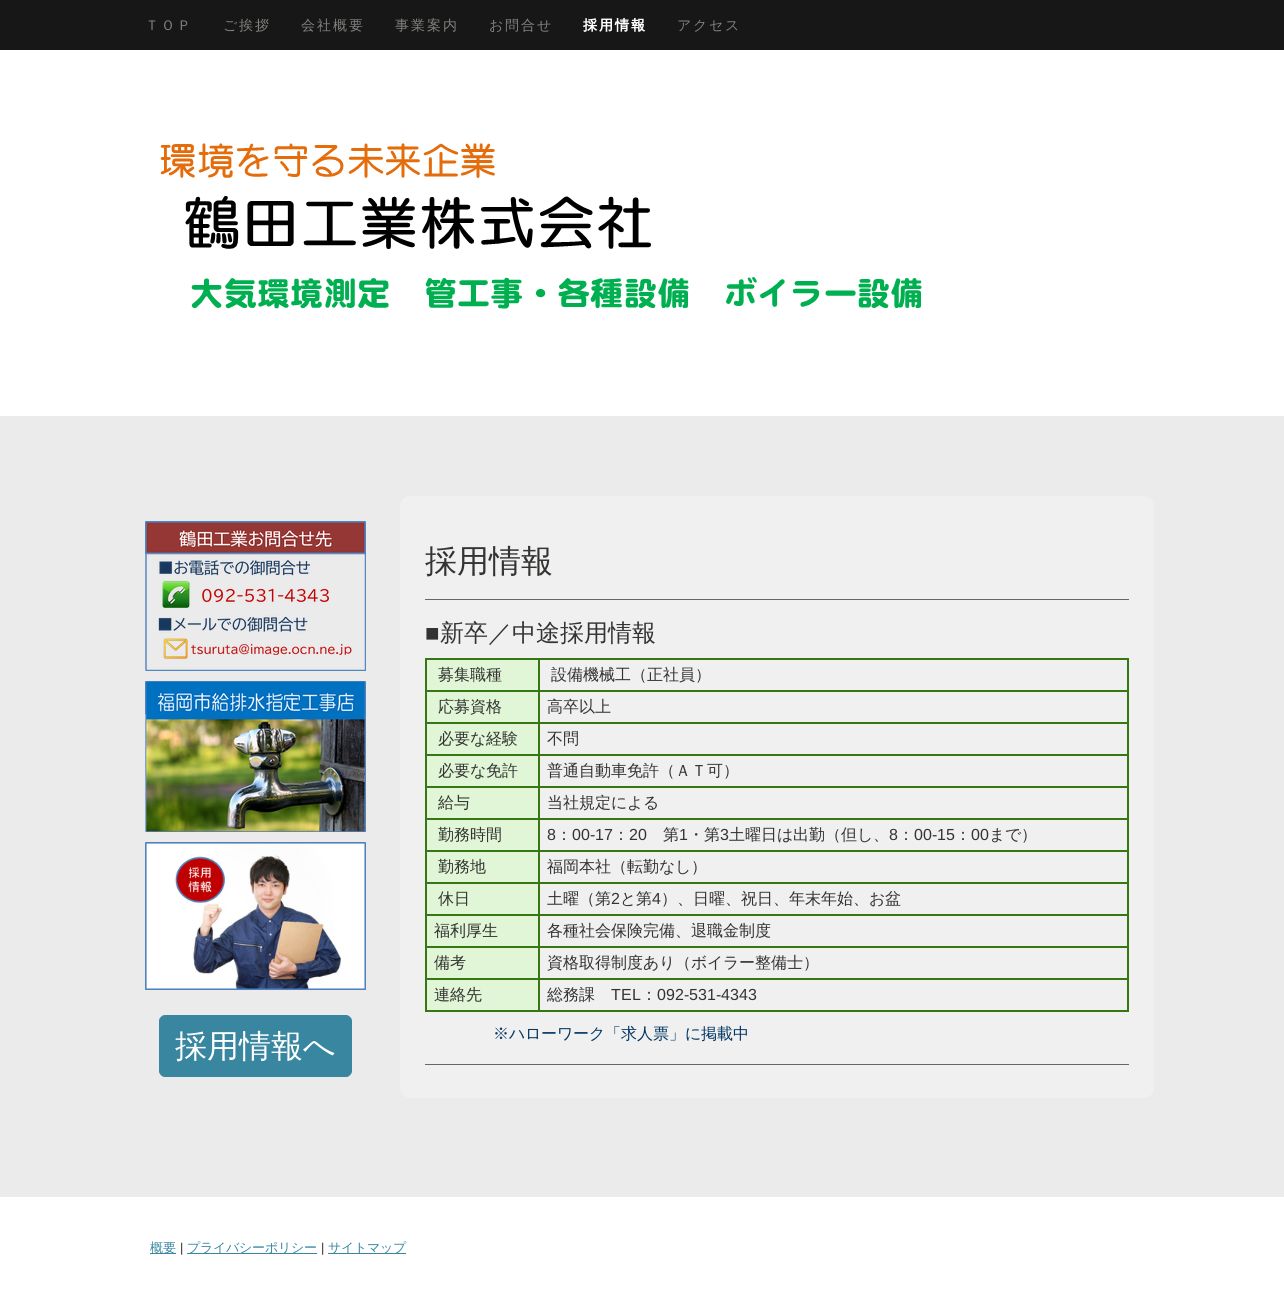Click the ■新卒／中途採用情報 subheading

click(x=540, y=633)
